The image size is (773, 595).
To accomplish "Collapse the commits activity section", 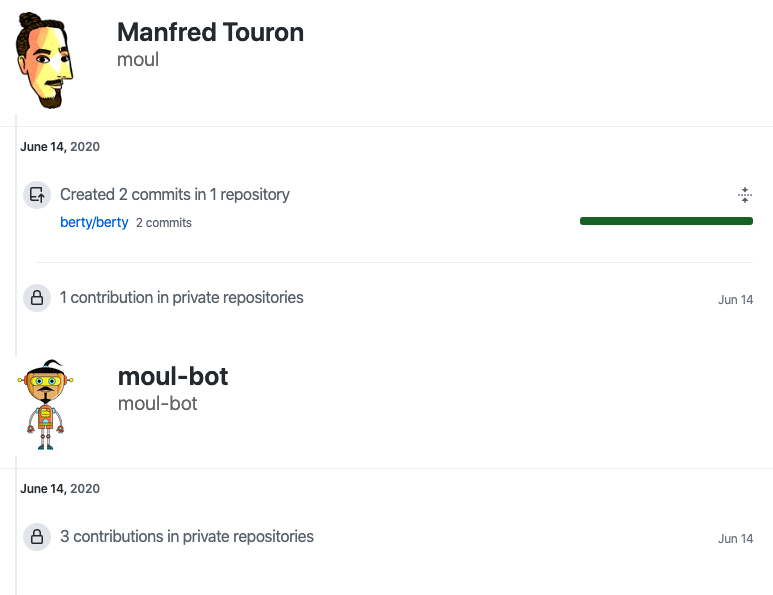I will tap(744, 195).
